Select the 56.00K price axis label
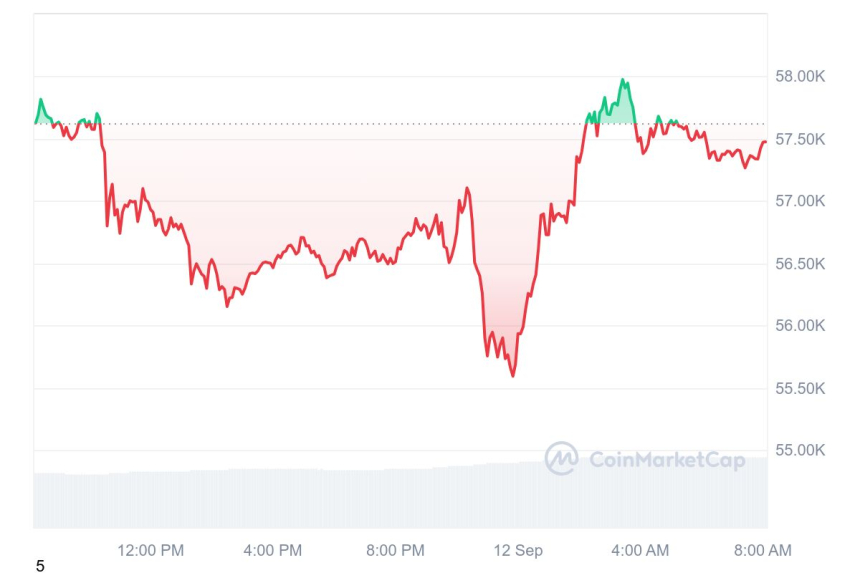This screenshot has width=860, height=573. pos(800,326)
